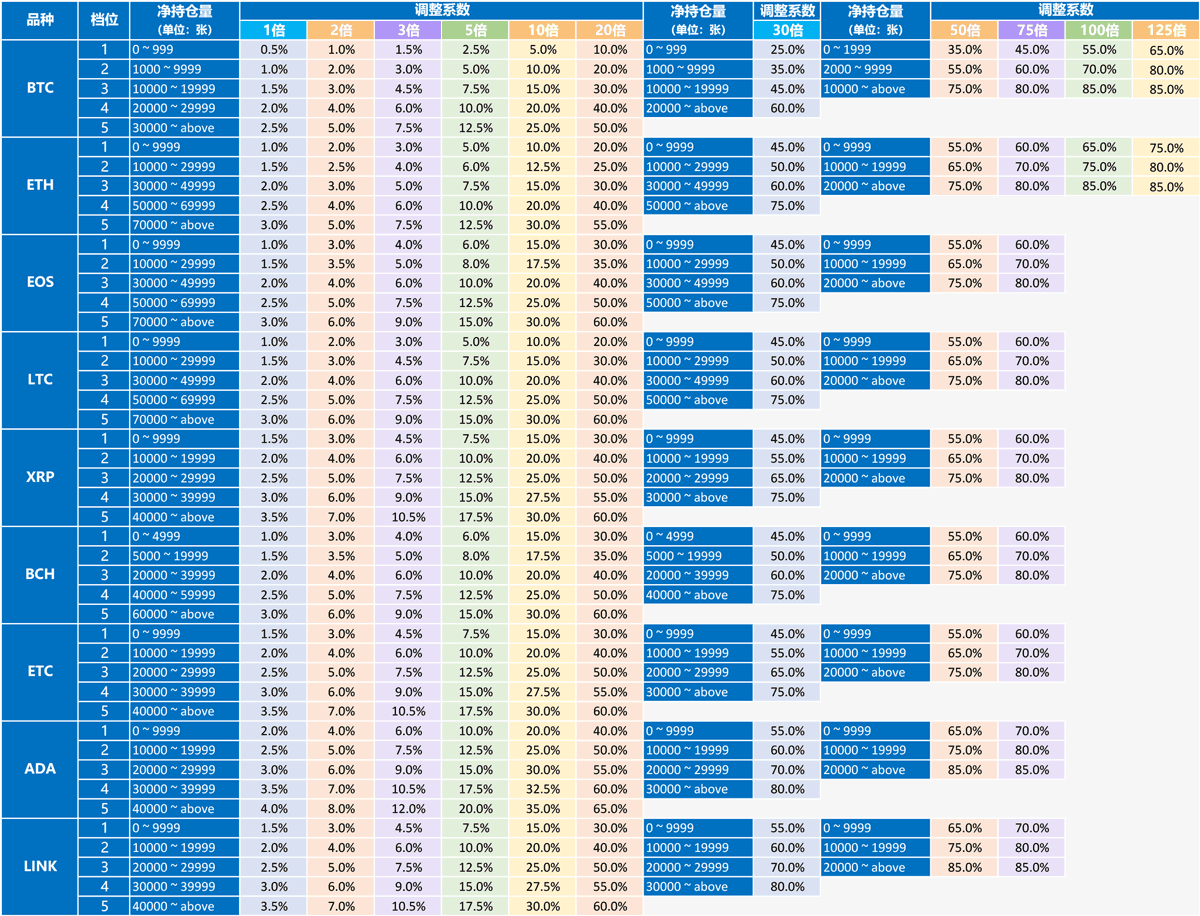The image size is (1200, 916).
Task: Click the BTC row label
Action: (40, 88)
